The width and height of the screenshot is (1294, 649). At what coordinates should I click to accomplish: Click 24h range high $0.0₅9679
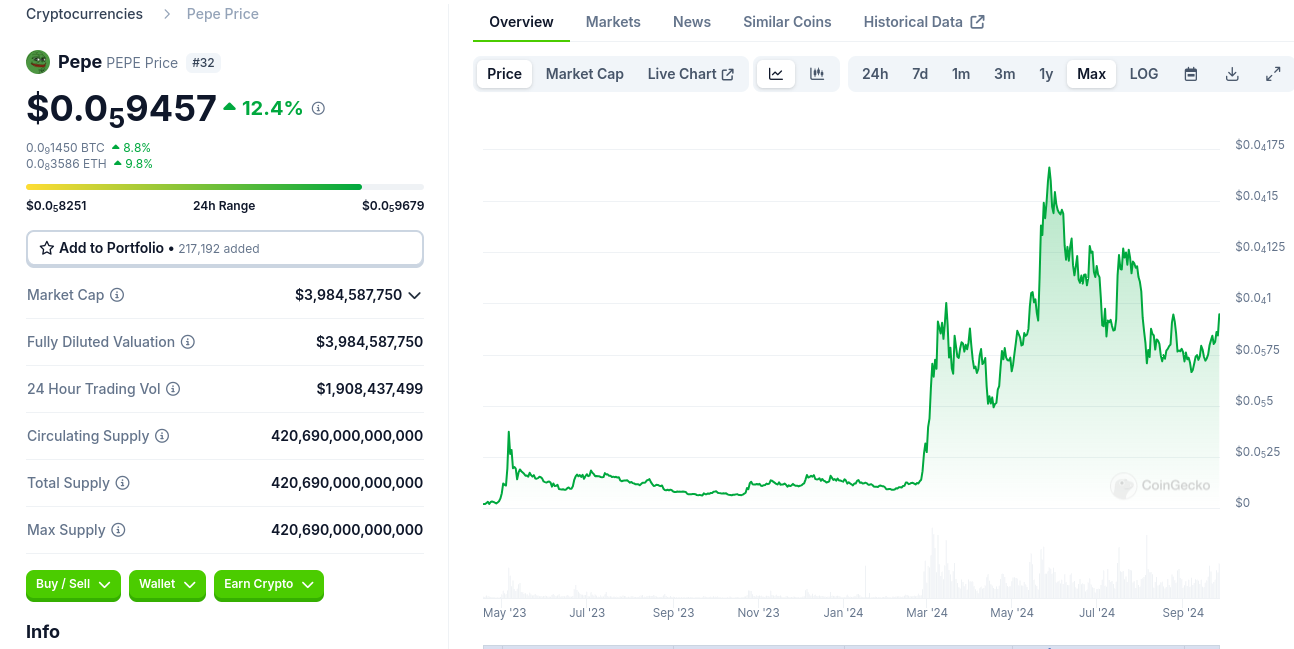click(x=393, y=206)
